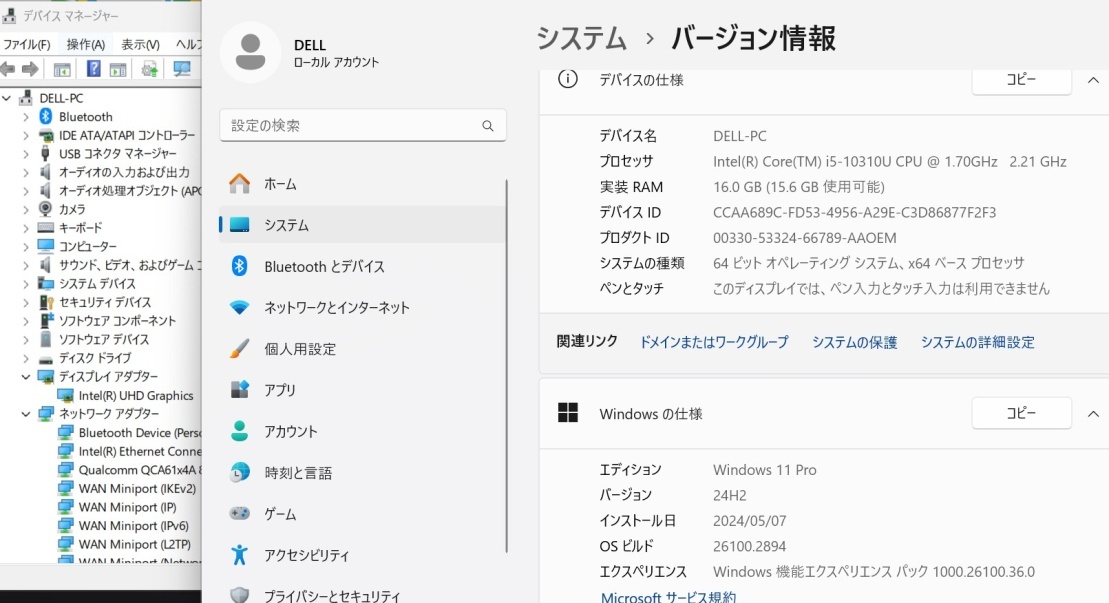Screen dimensions: 1109x603
Task: Click システム breadcrumb in page header
Action: 581,38
